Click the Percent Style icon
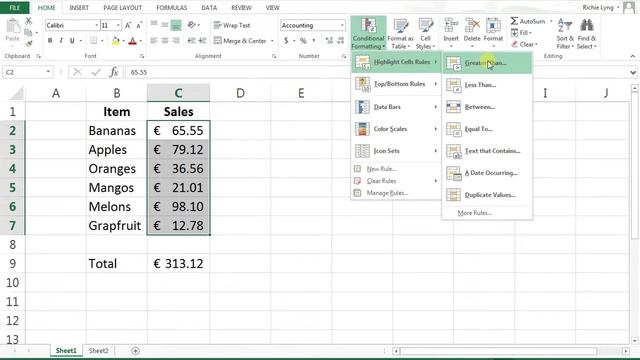Viewport: 640px width, 360px height. coord(303,40)
